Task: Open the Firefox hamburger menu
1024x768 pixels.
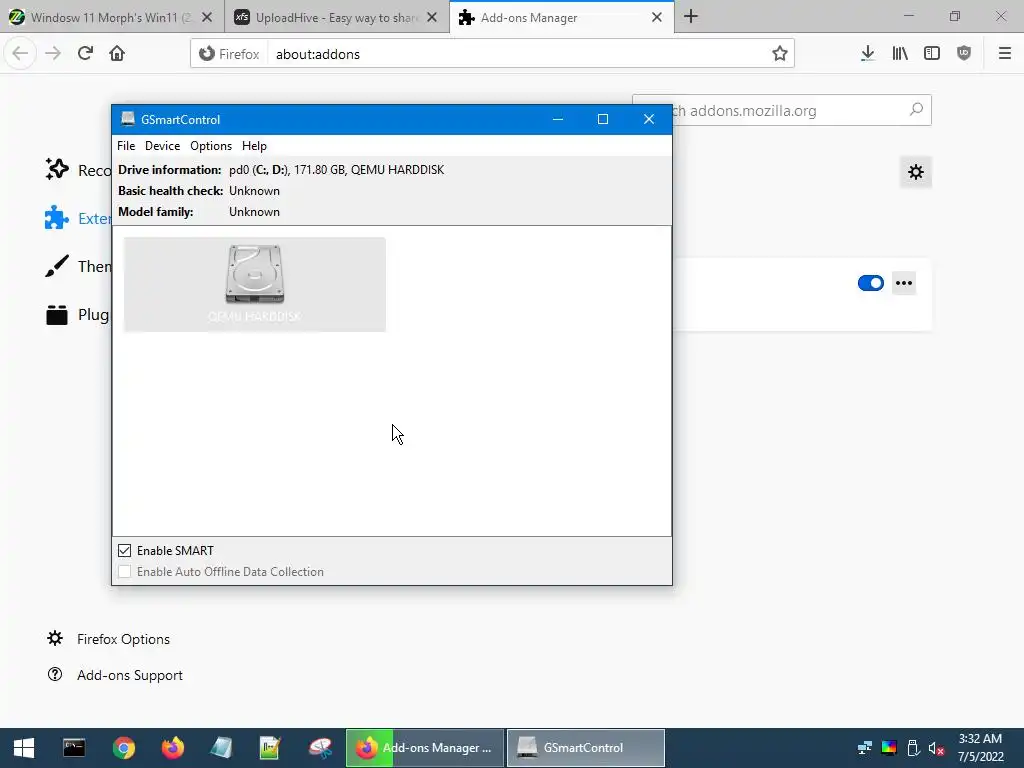Action: [x=1005, y=54]
